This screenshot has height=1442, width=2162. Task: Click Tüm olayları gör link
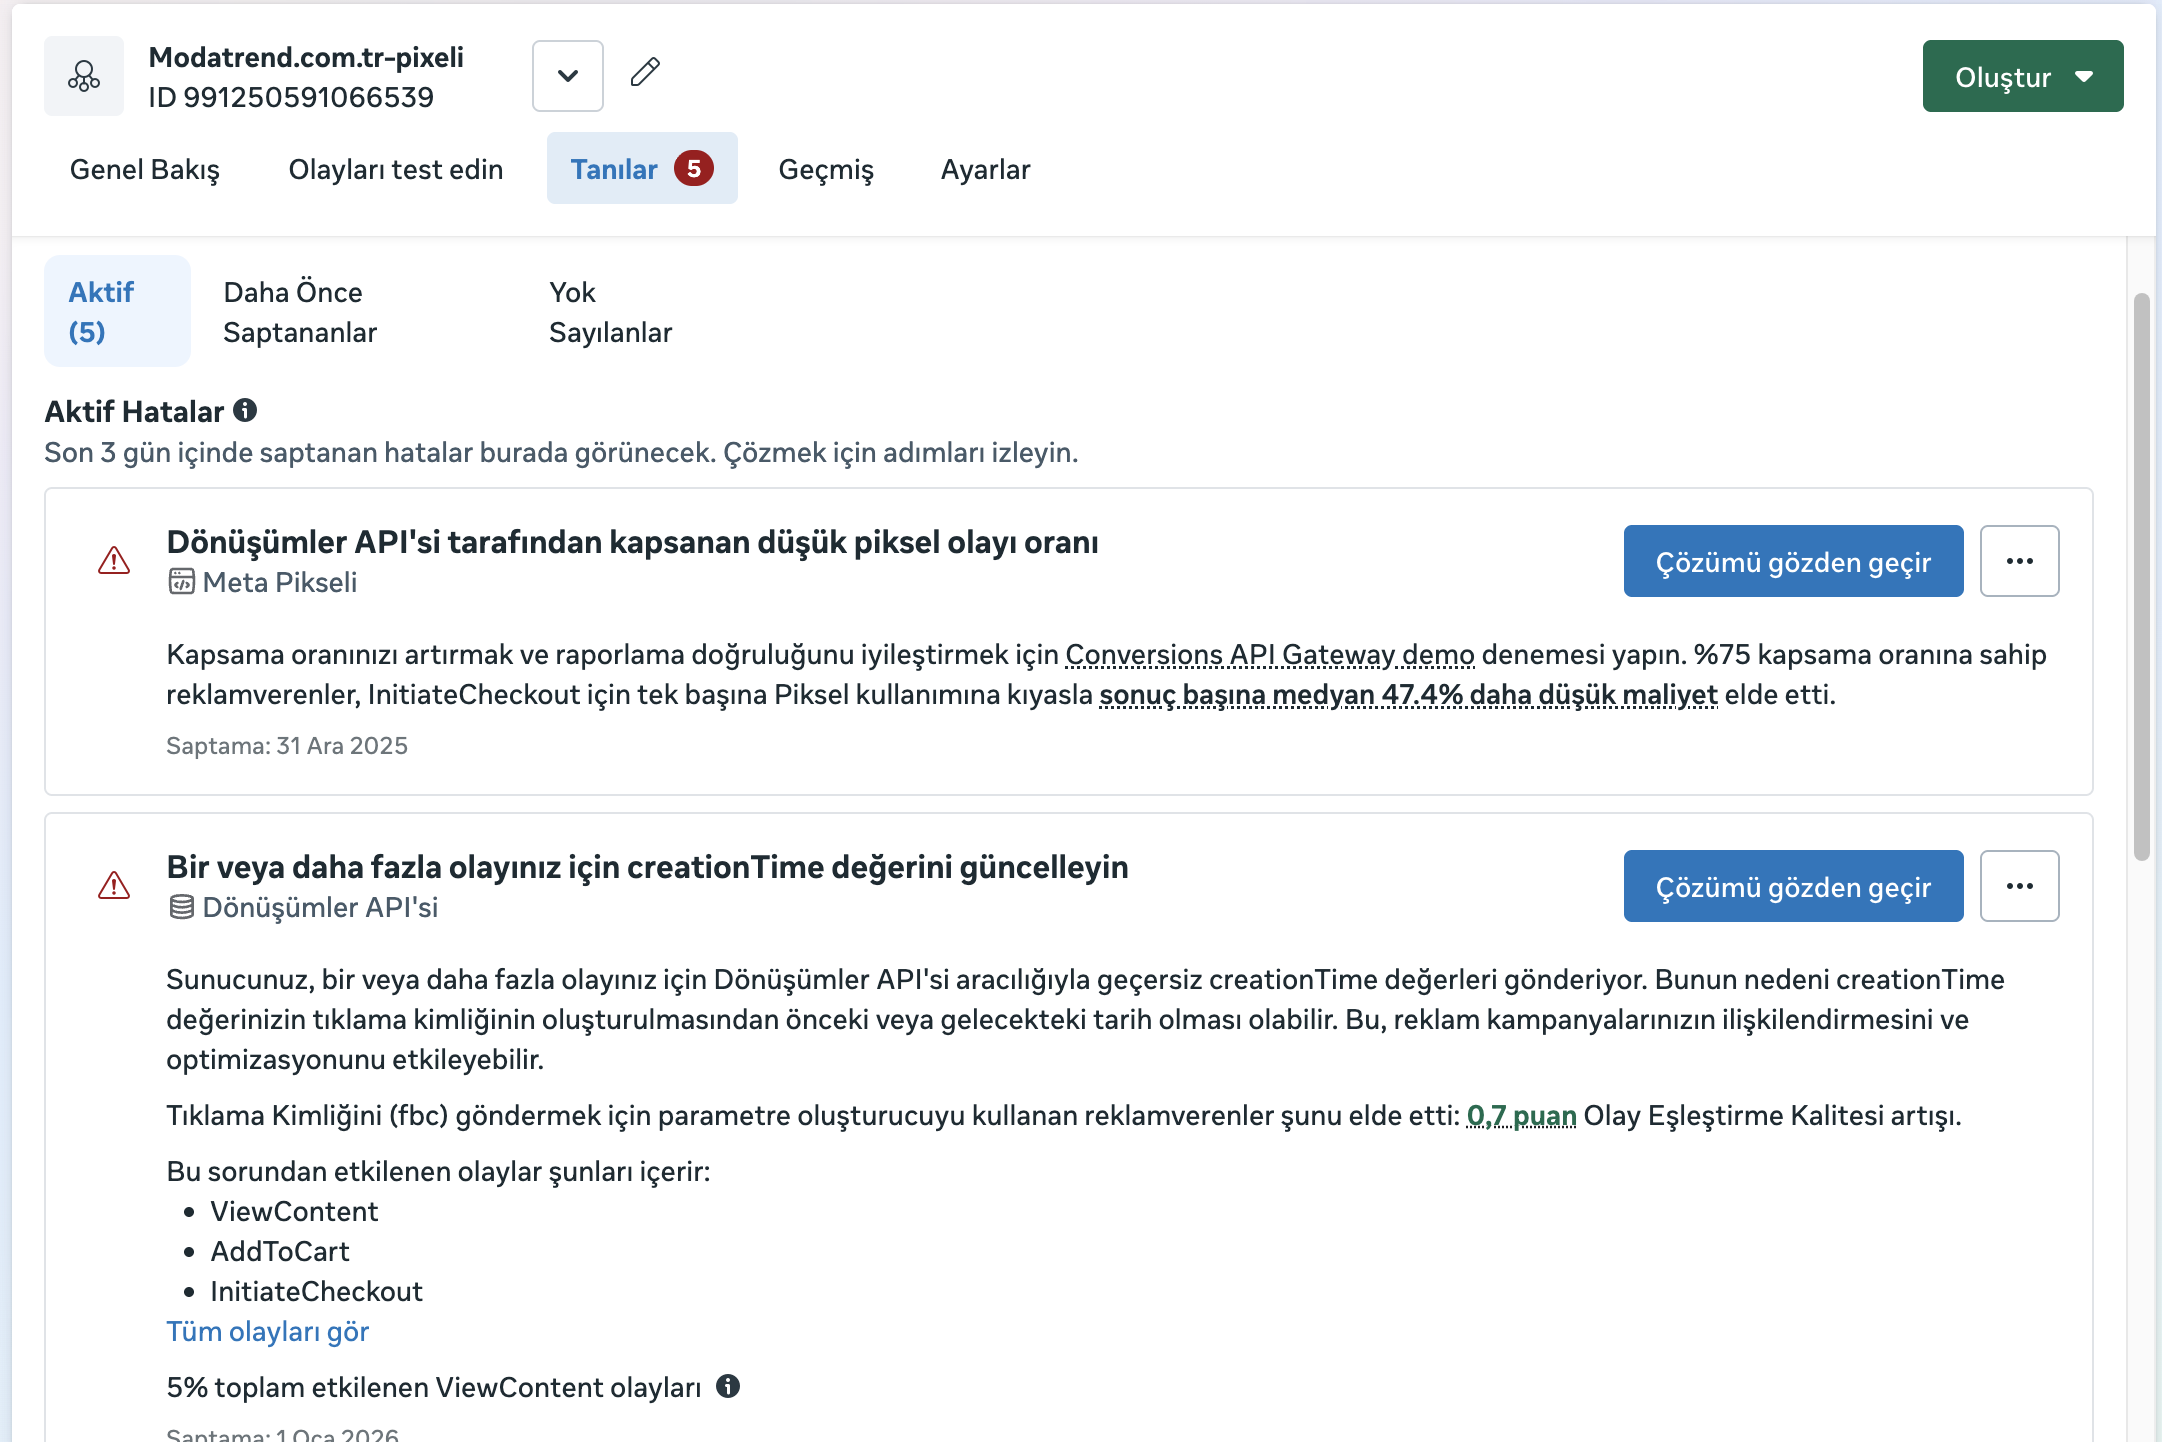tap(268, 1331)
